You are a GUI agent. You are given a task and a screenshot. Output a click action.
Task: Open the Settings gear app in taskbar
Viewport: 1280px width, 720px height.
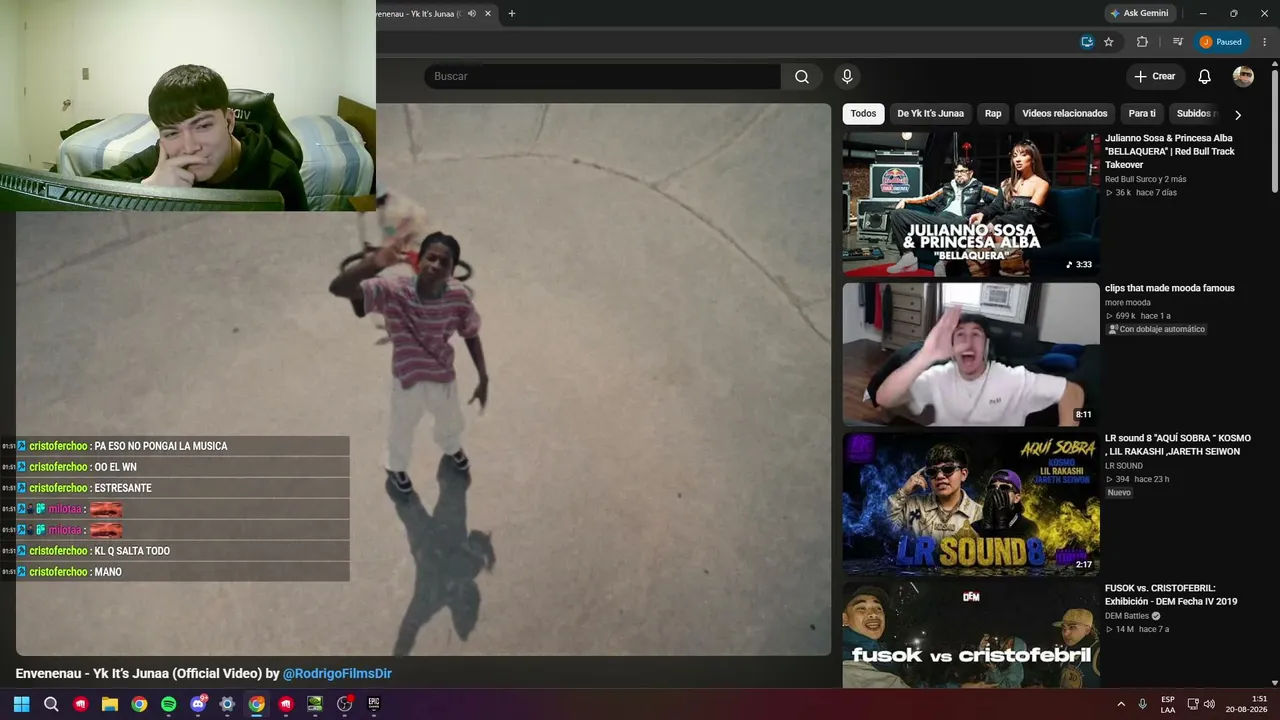[x=227, y=704]
